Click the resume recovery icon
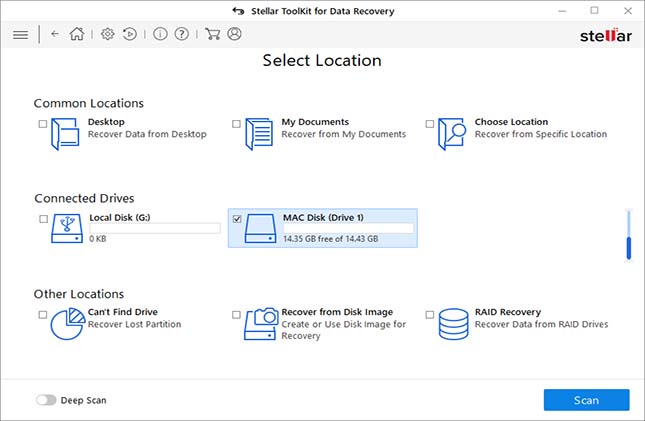645x421 pixels. [129, 34]
